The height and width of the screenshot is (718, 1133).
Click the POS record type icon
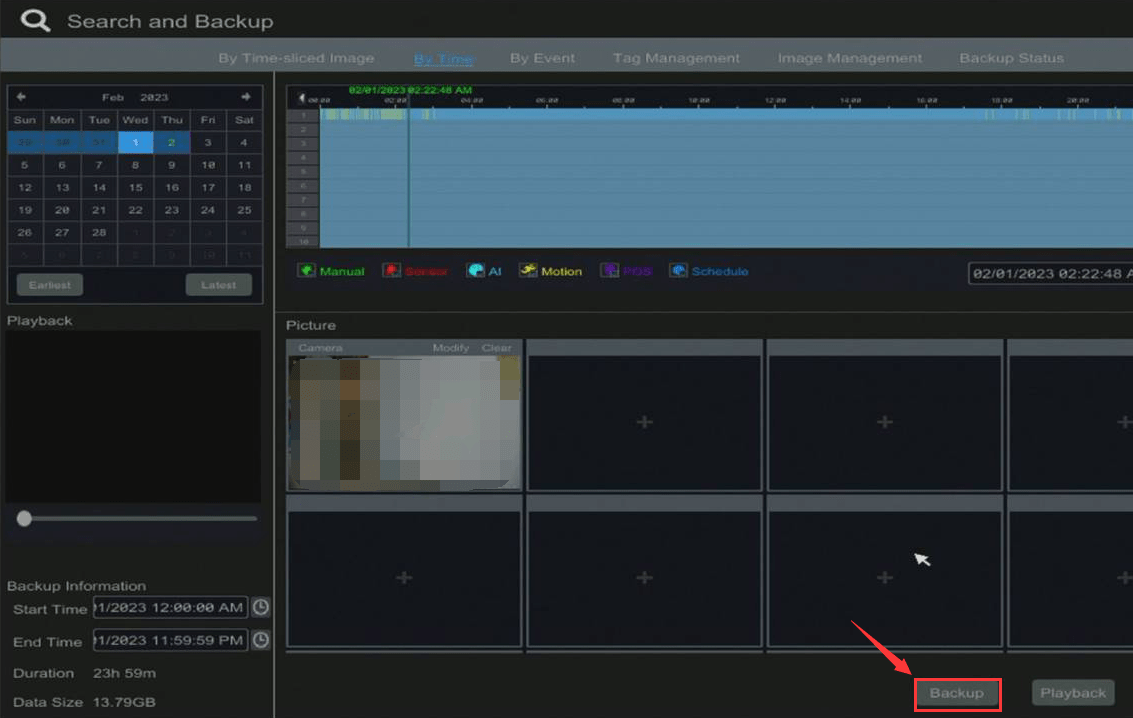[609, 271]
